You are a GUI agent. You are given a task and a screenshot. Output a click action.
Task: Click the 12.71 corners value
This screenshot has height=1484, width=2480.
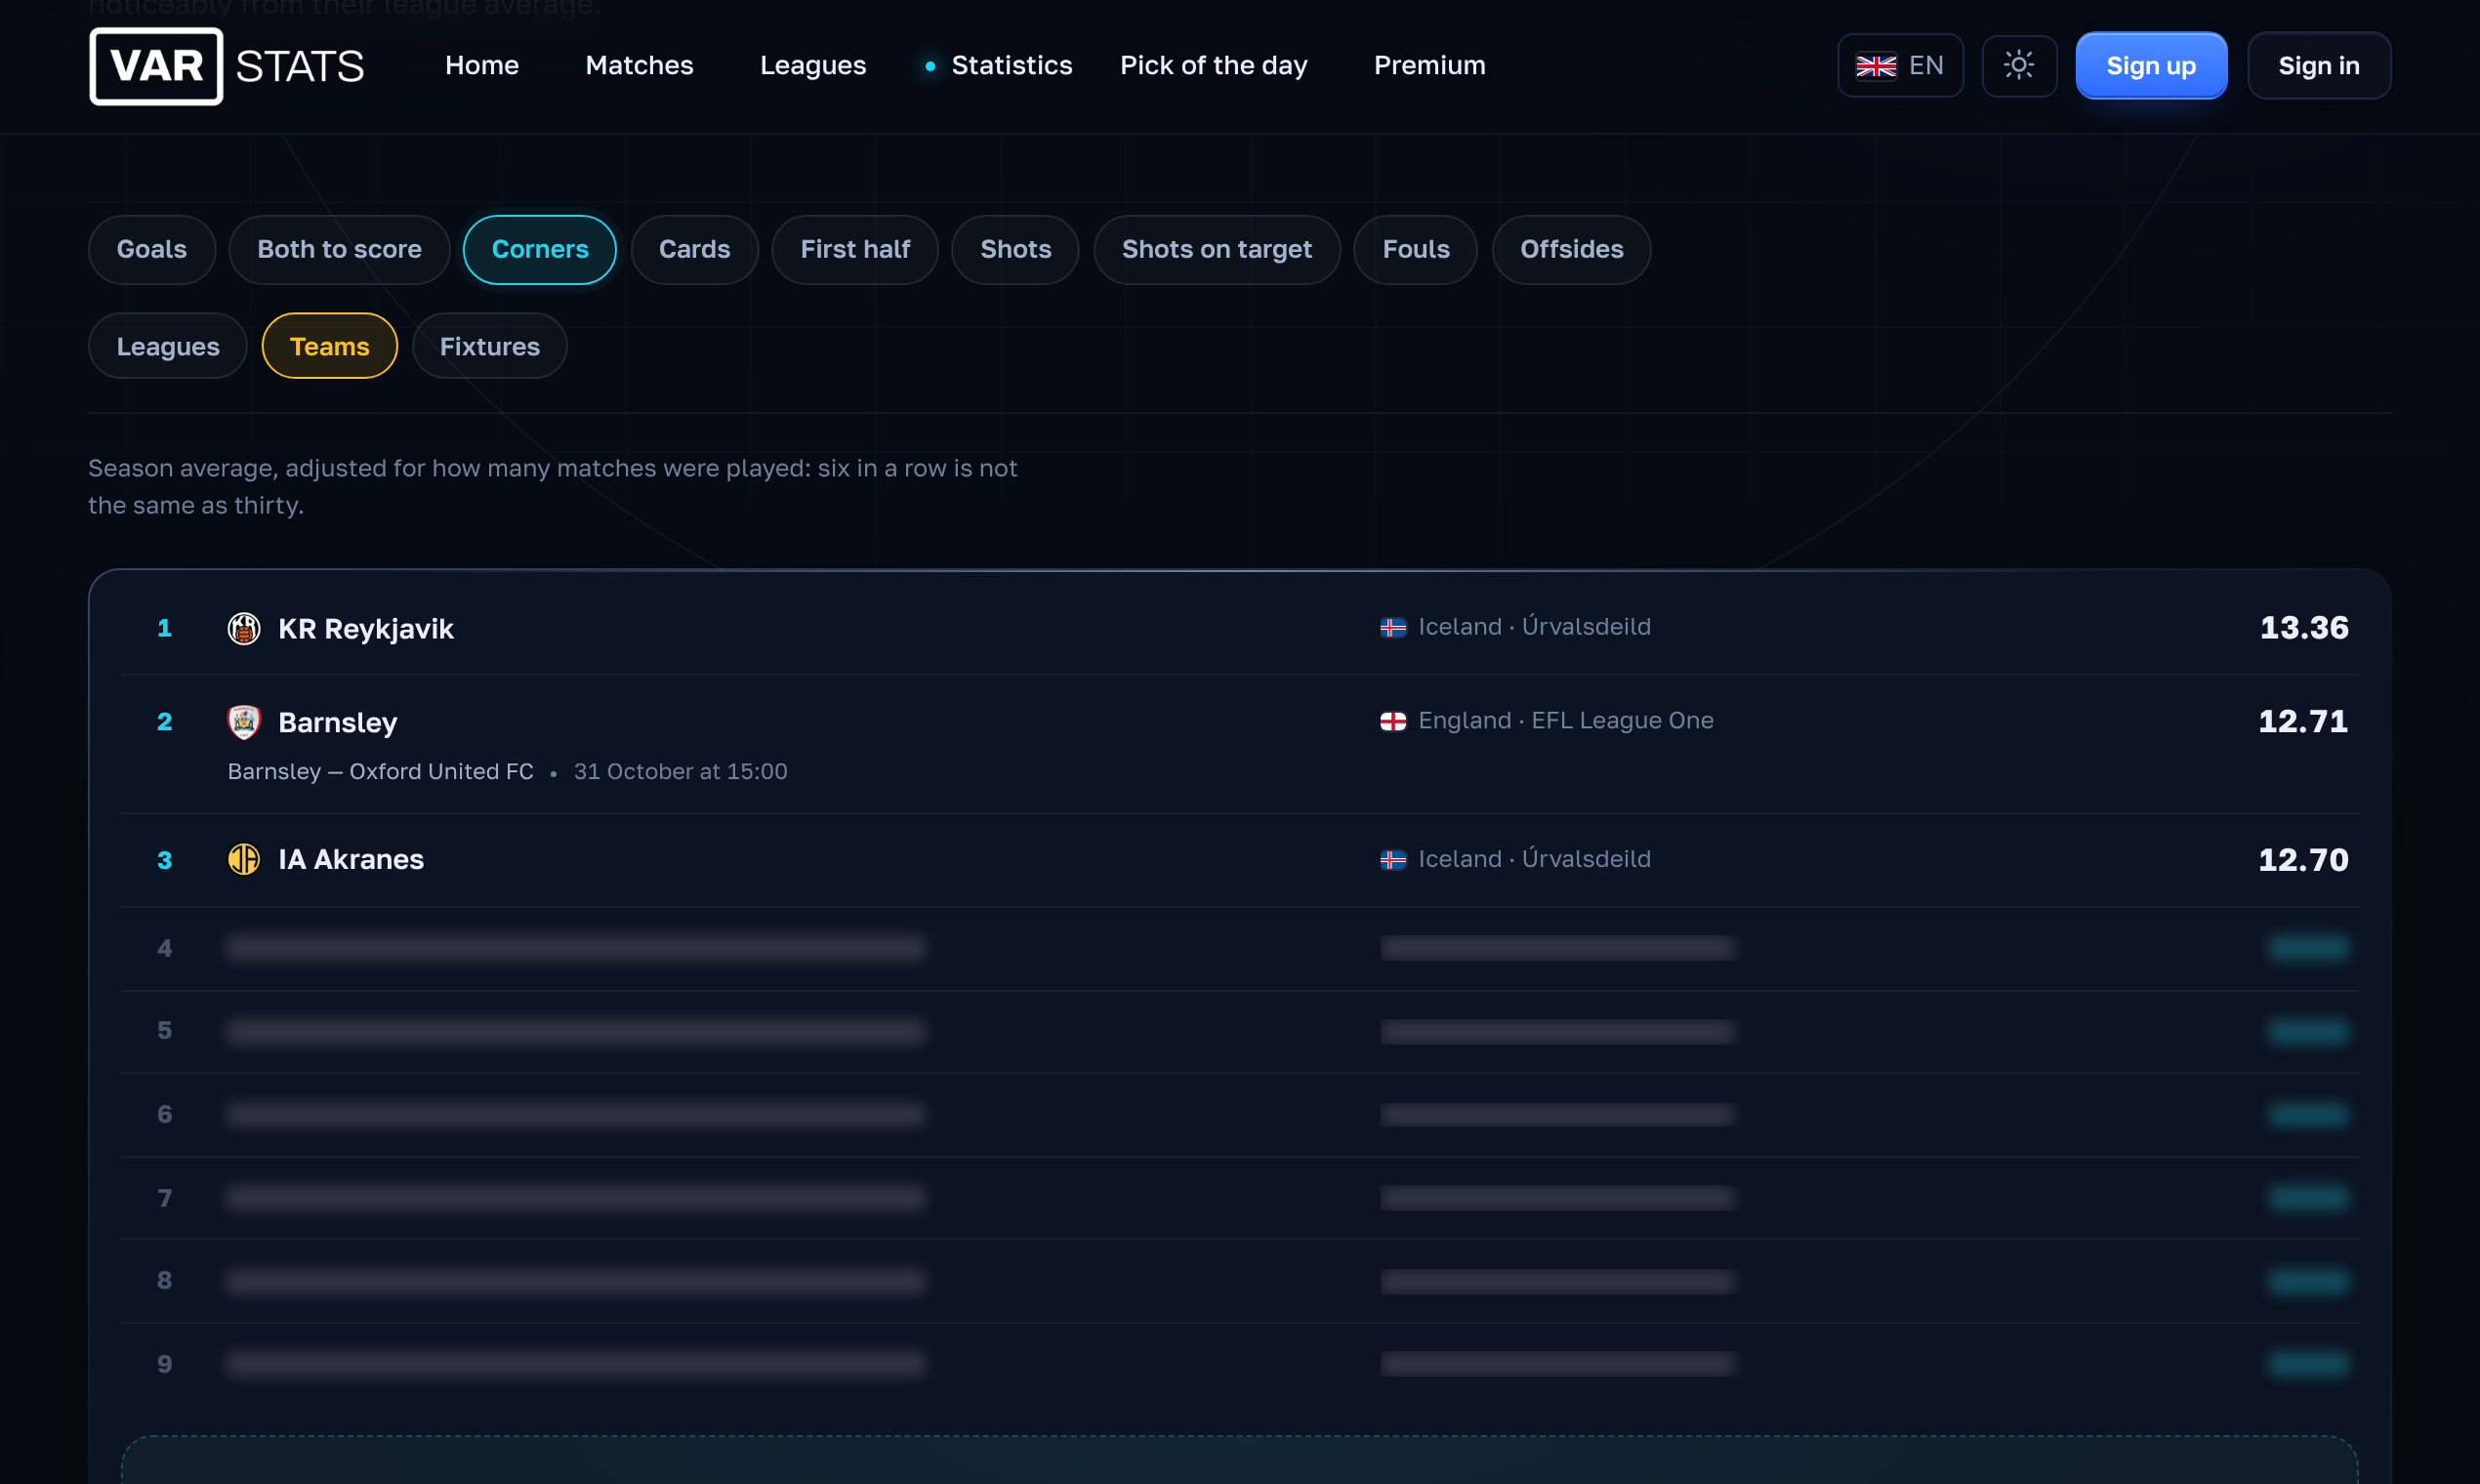2303,721
